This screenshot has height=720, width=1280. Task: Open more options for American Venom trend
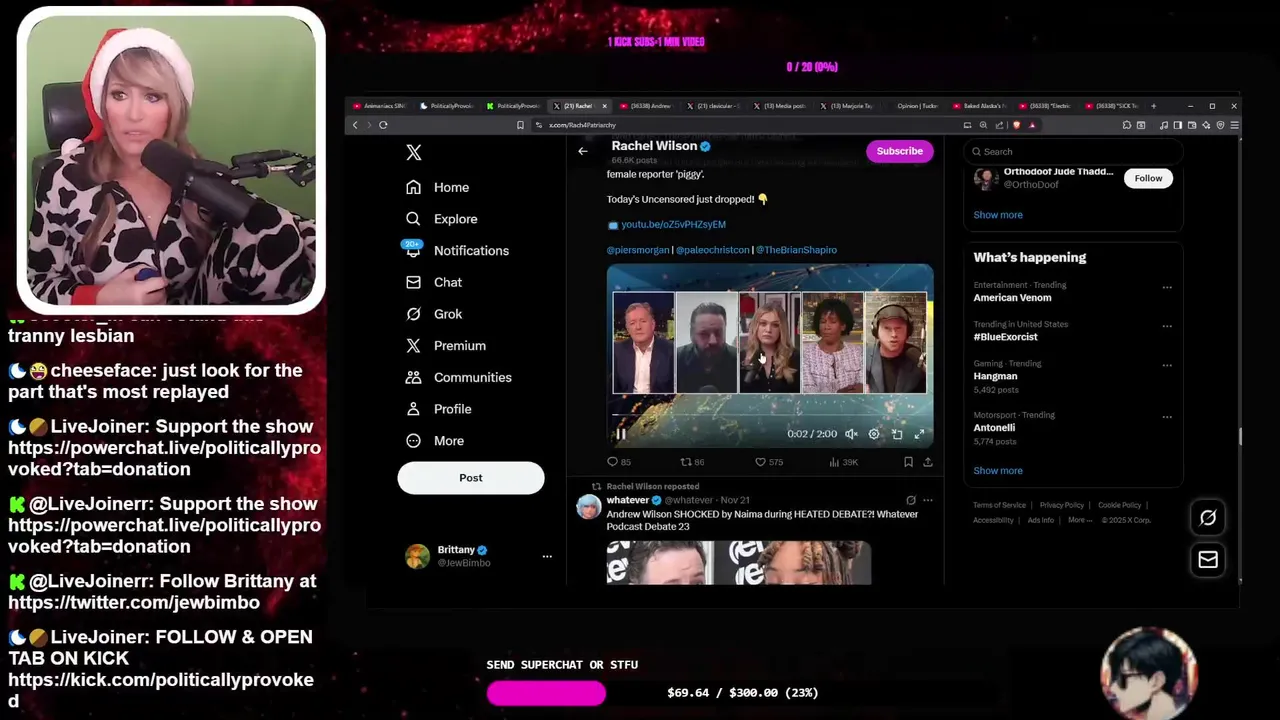tap(1167, 287)
